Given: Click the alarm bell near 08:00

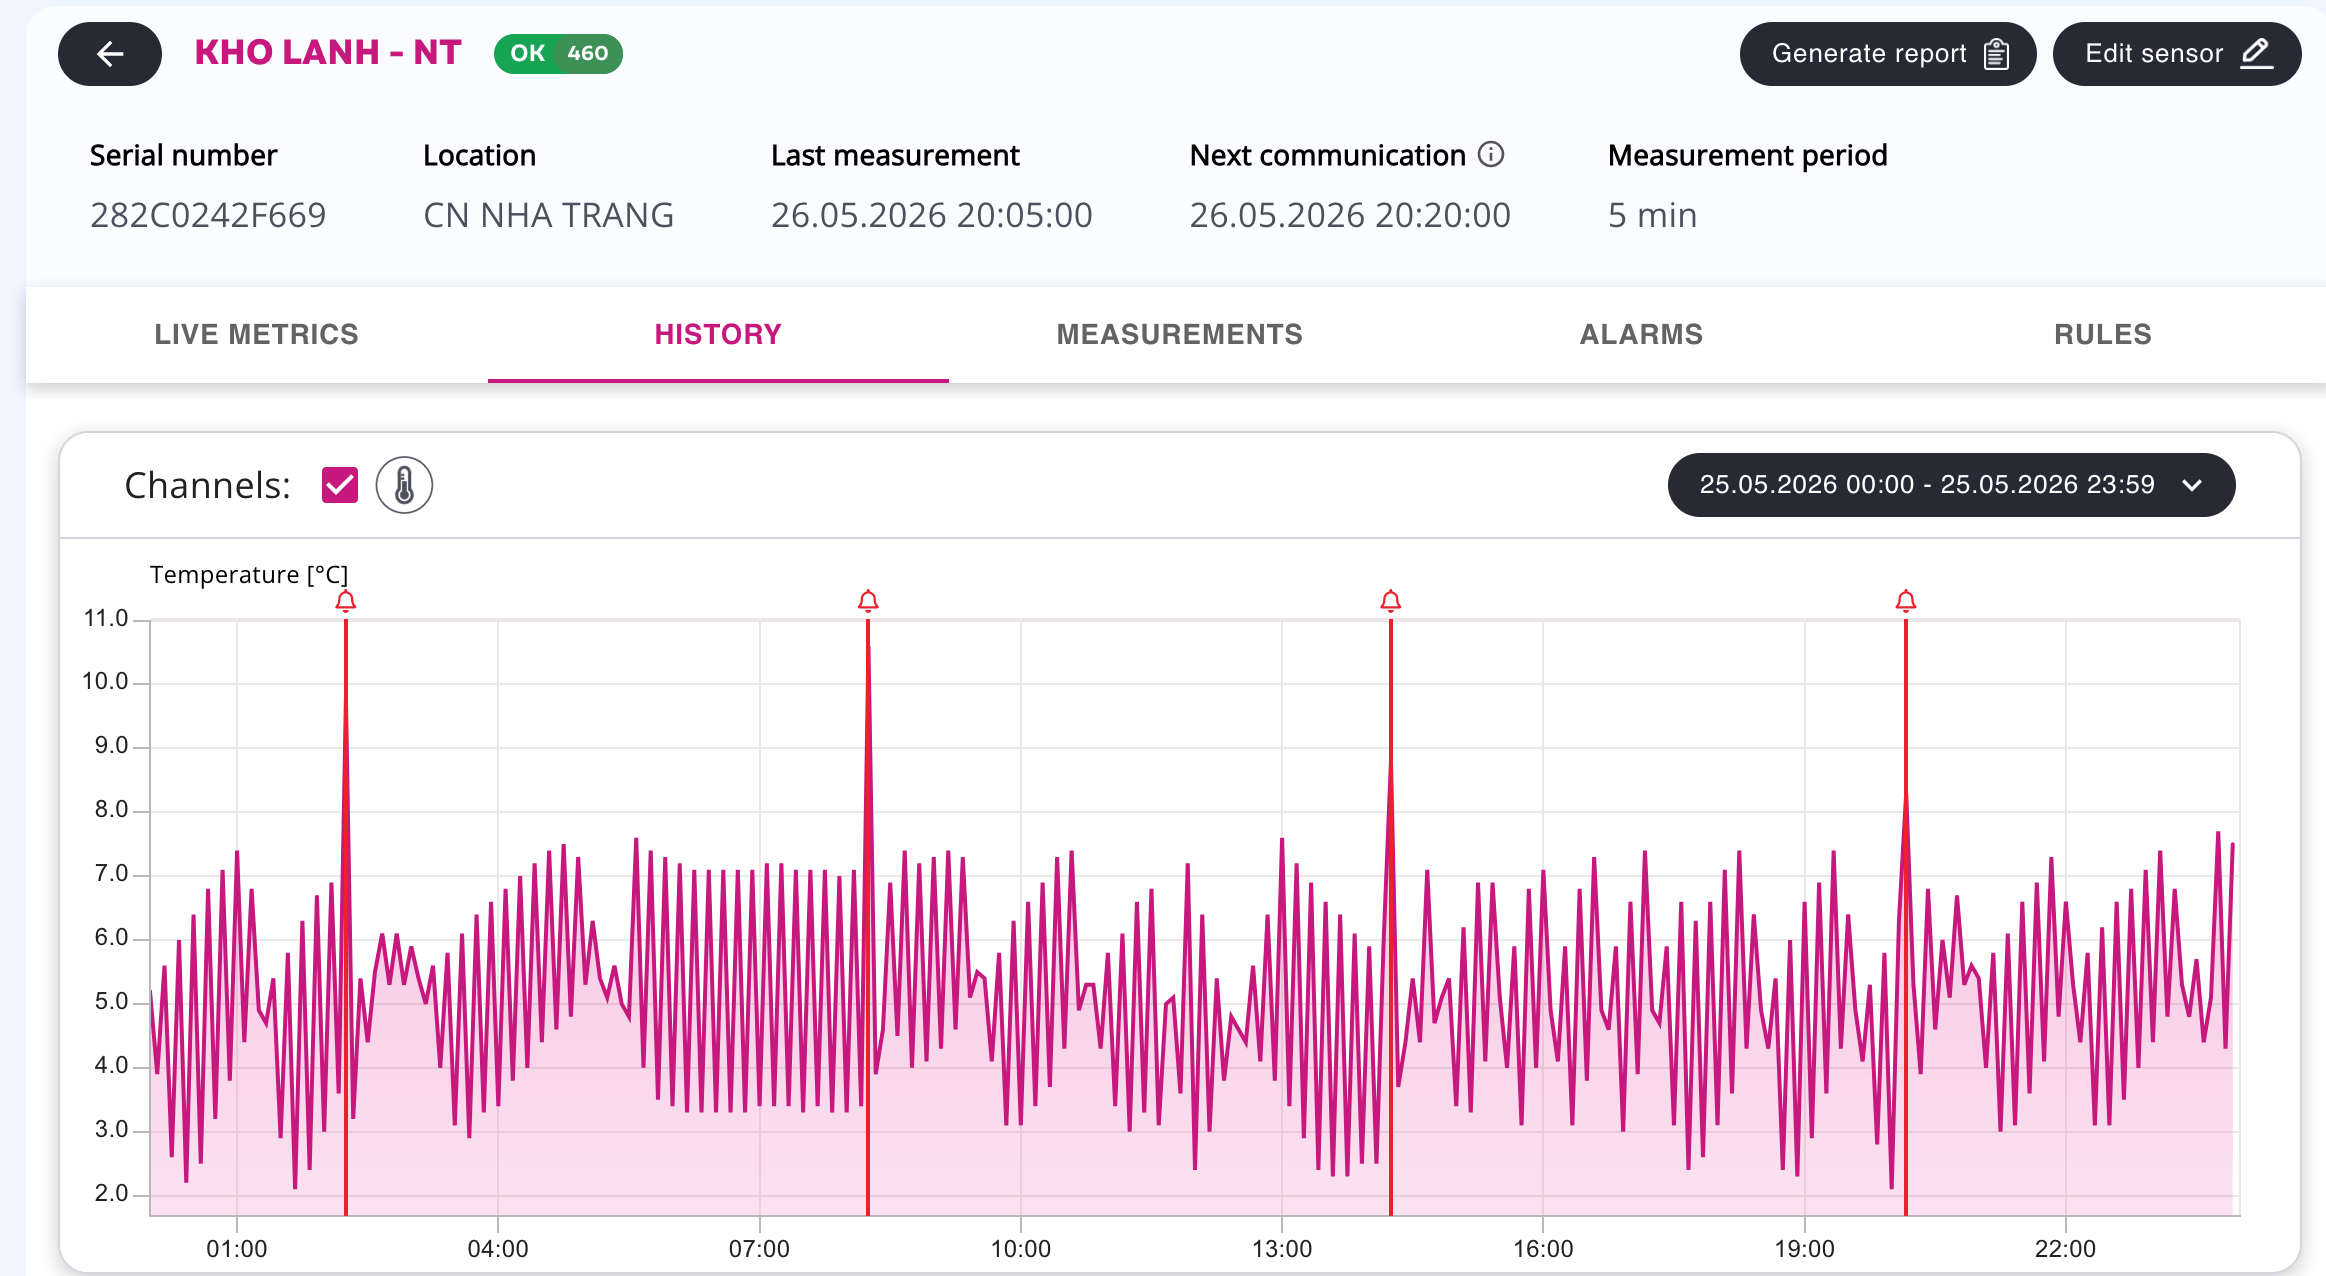Looking at the screenshot, I should pos(868,600).
